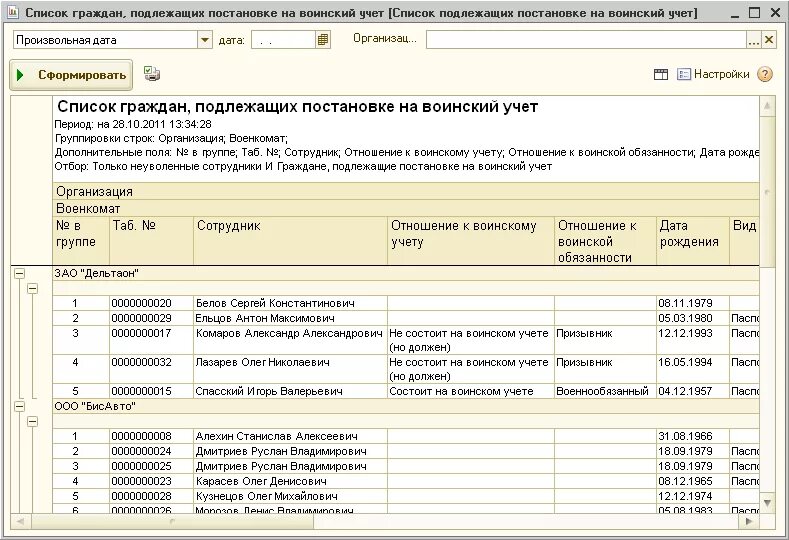The height and width of the screenshot is (540, 789).
Task: Select cell Комаров Александр Александрович
Action: [290, 340]
